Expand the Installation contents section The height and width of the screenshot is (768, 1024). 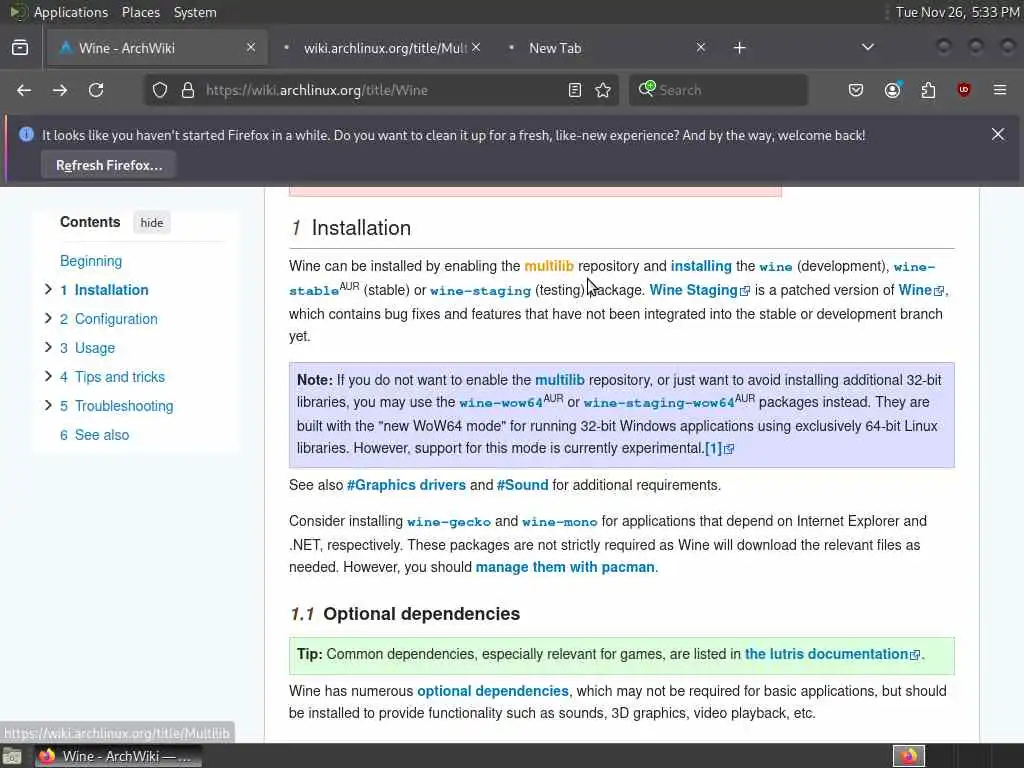click(x=48, y=289)
